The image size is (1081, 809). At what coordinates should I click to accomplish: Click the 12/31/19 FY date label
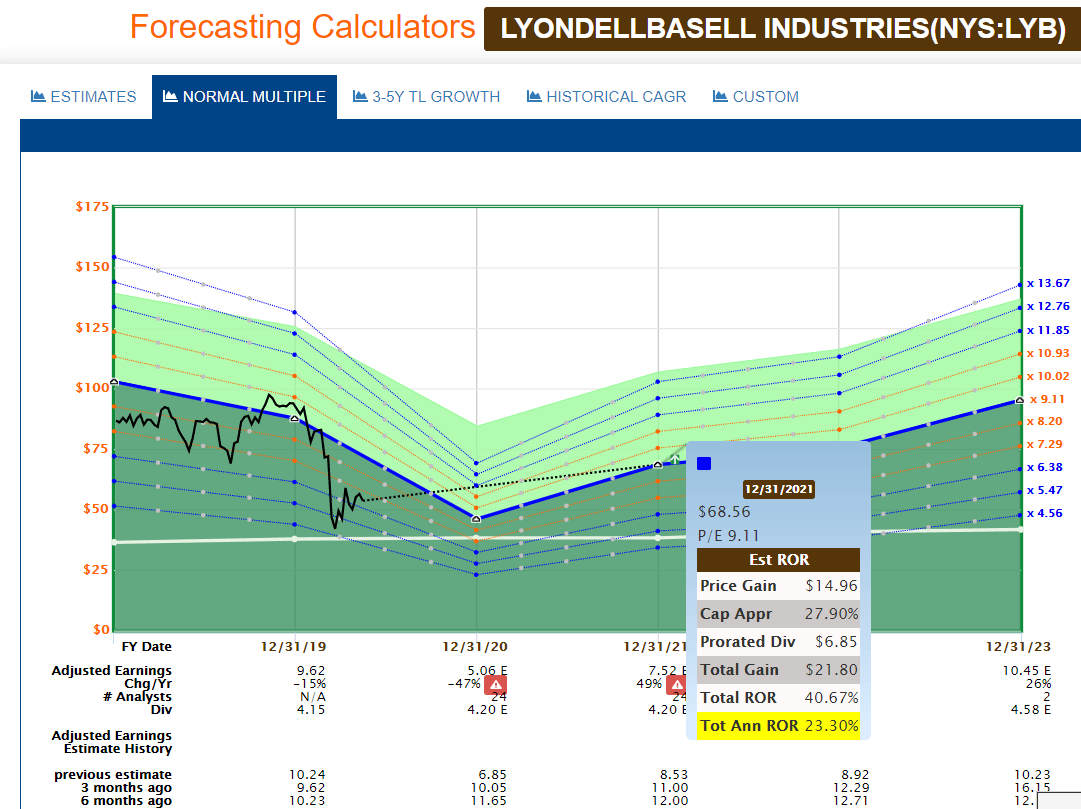coord(293,647)
